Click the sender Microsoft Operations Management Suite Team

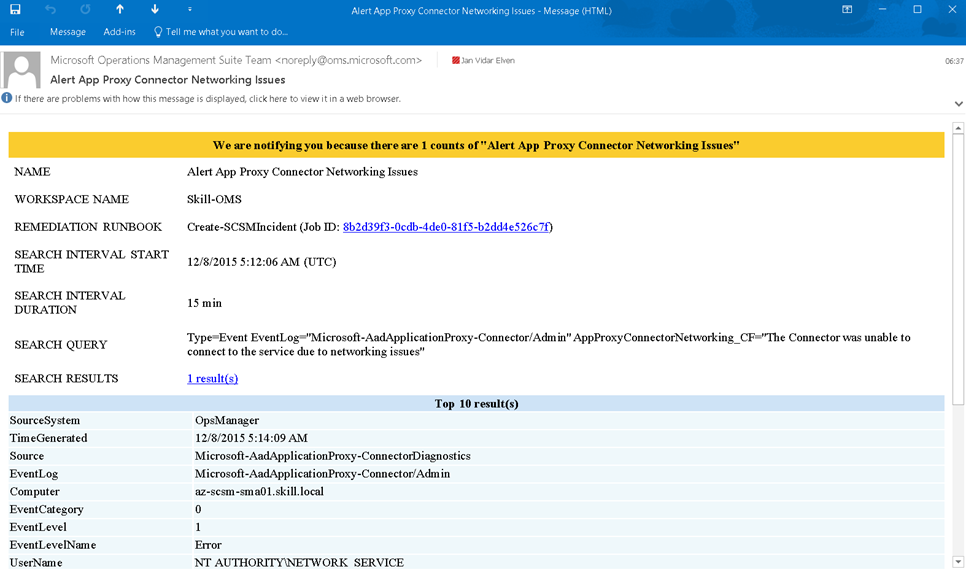coord(236,60)
